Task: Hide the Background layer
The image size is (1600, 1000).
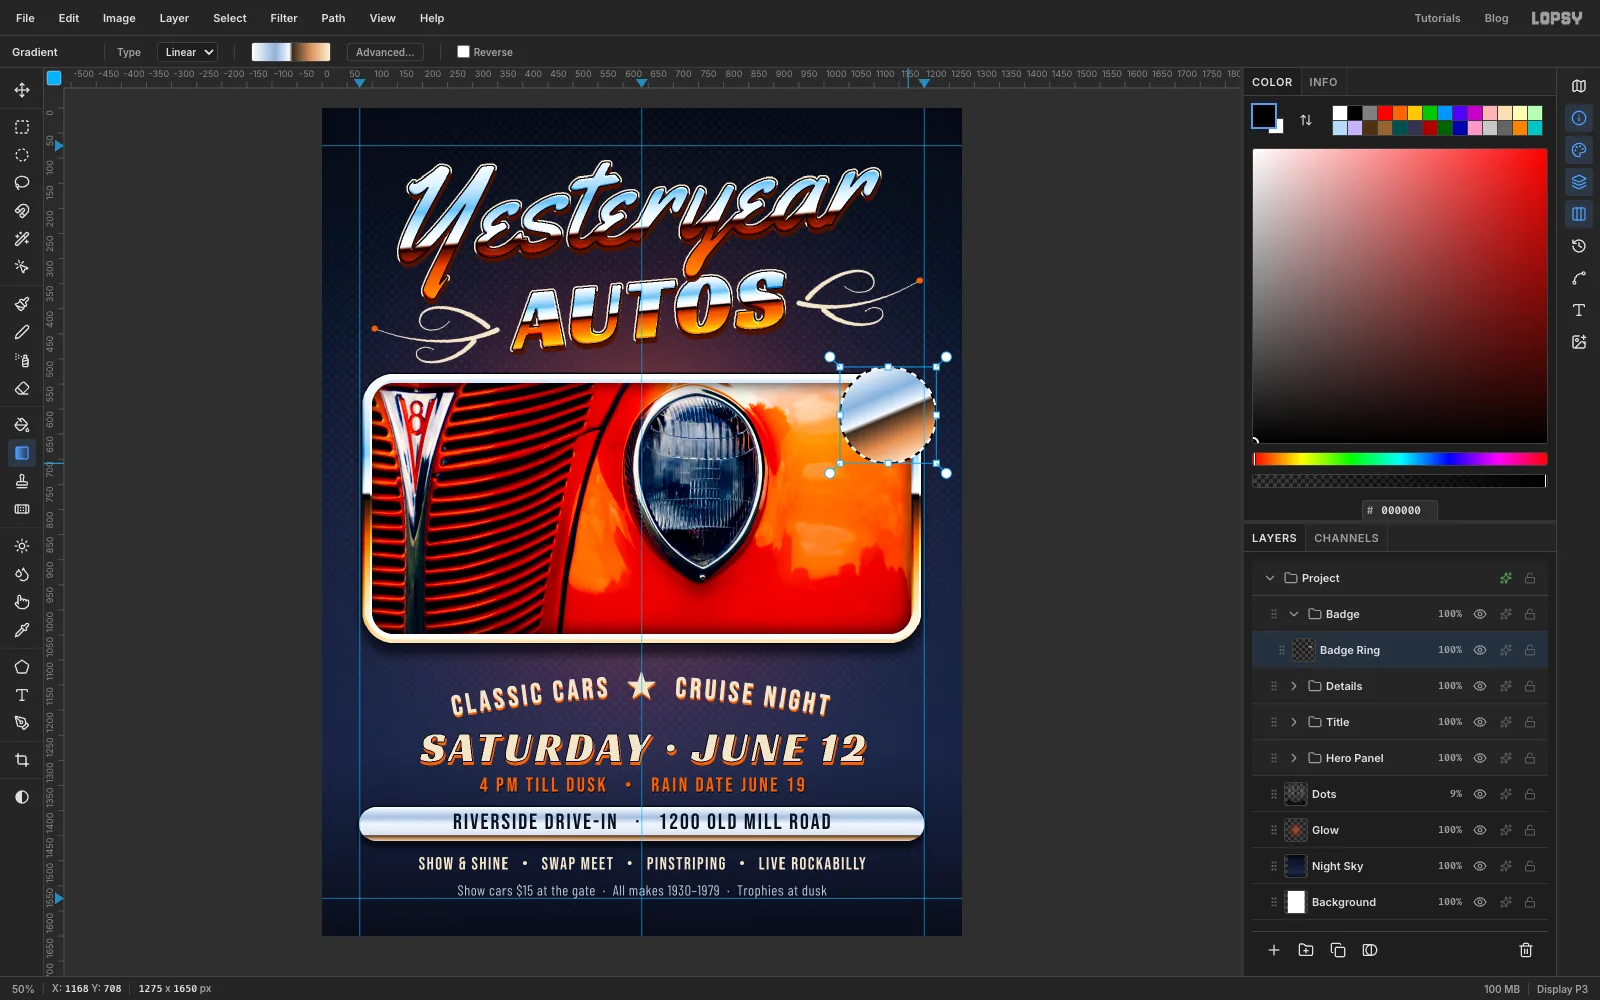Action: (1480, 902)
